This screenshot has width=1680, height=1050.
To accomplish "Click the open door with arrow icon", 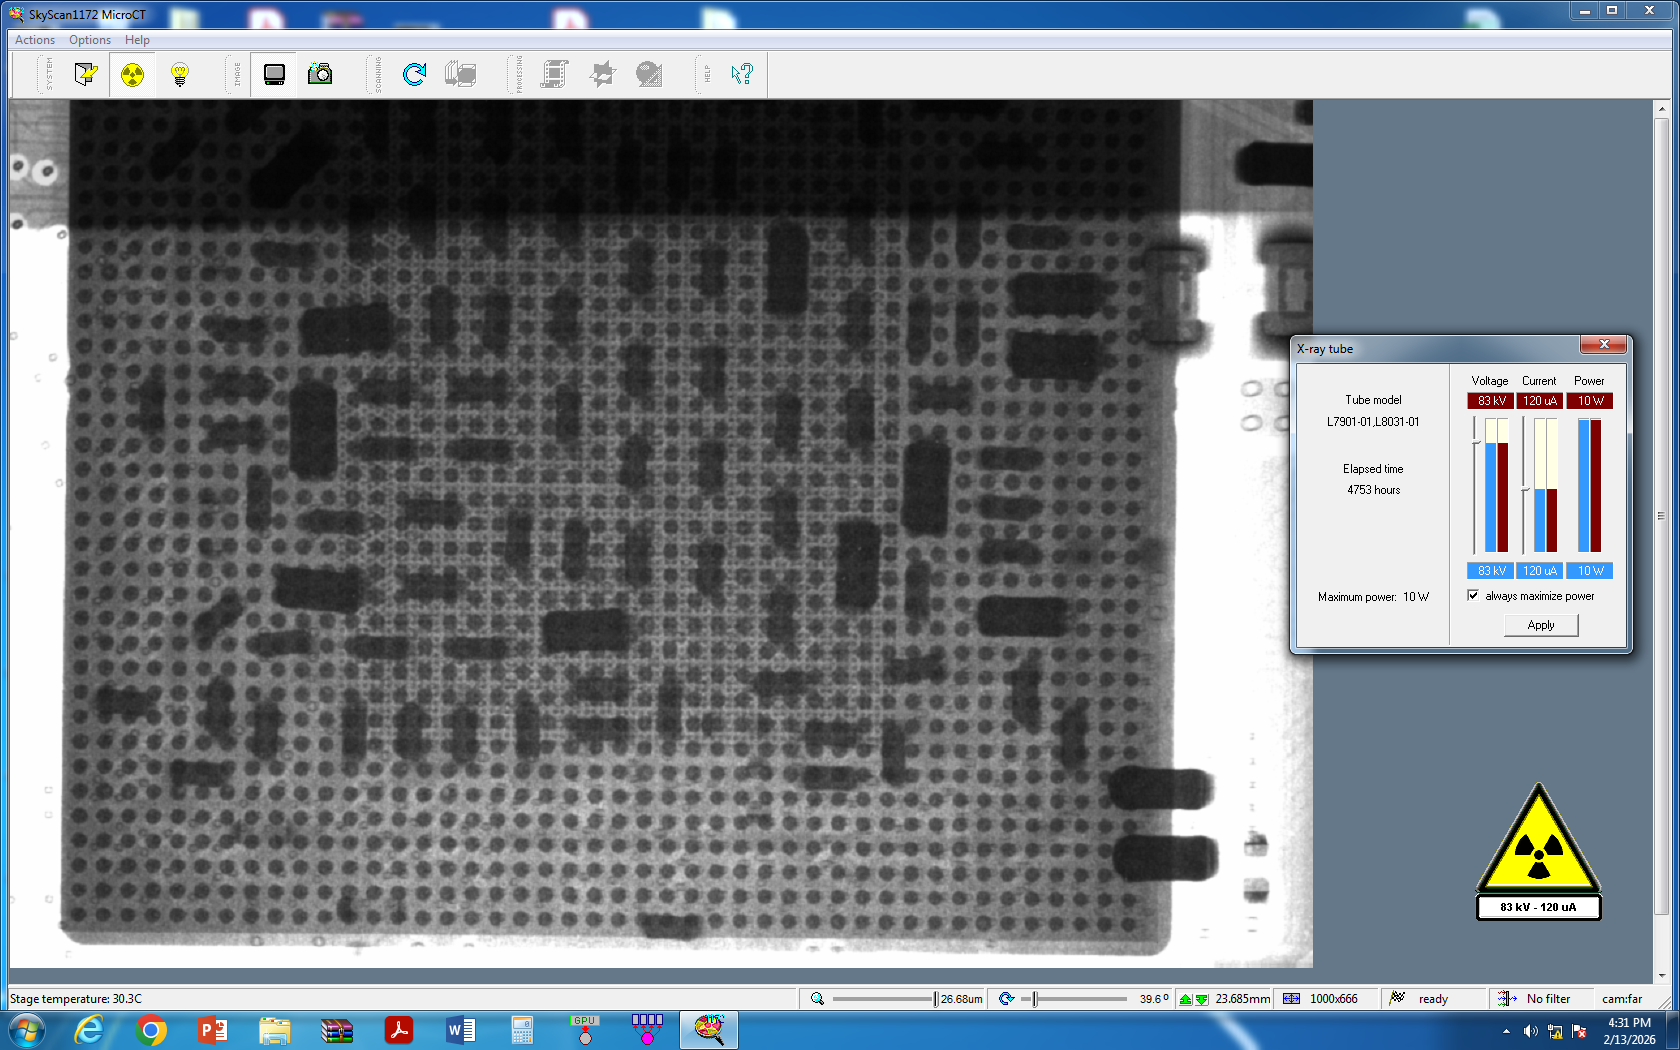I will pyautogui.click(x=85, y=74).
